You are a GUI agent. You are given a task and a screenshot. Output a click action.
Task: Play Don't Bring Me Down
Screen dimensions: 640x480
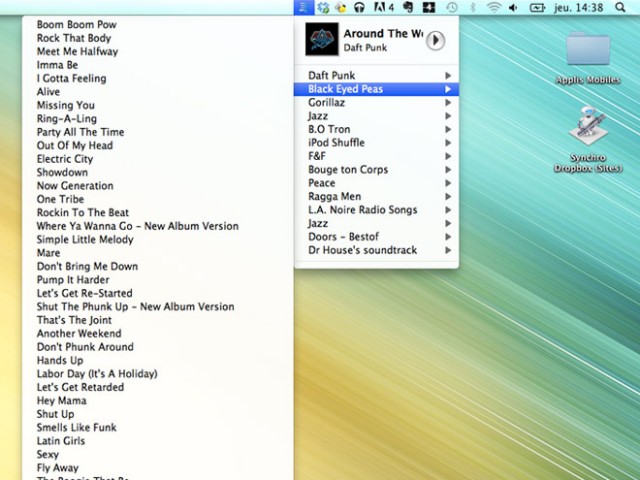[x=158, y=267]
